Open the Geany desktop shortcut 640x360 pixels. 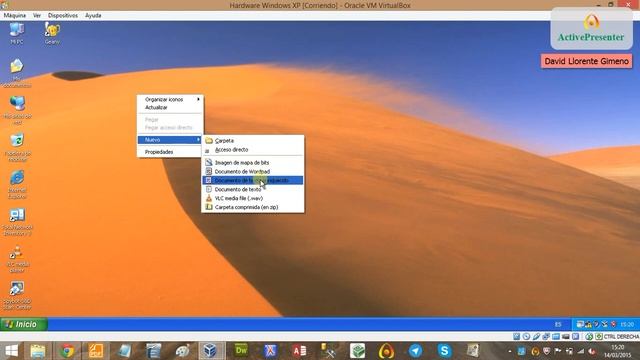point(52,33)
